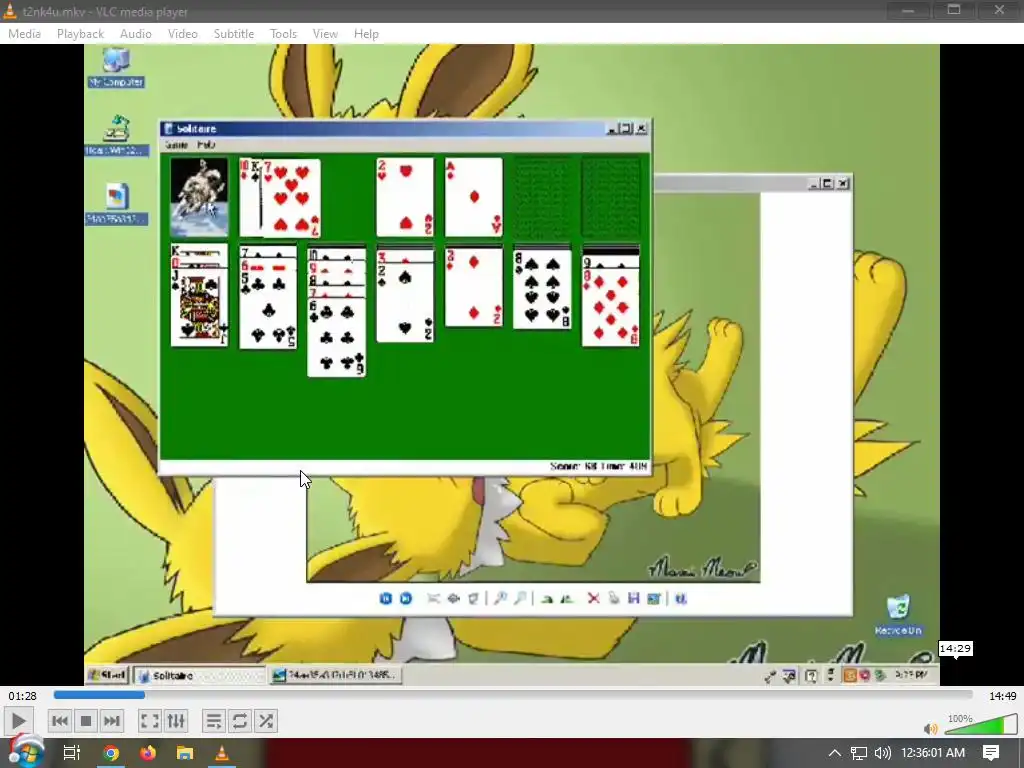
Task: Open the Action Center notifications
Action: point(991,753)
